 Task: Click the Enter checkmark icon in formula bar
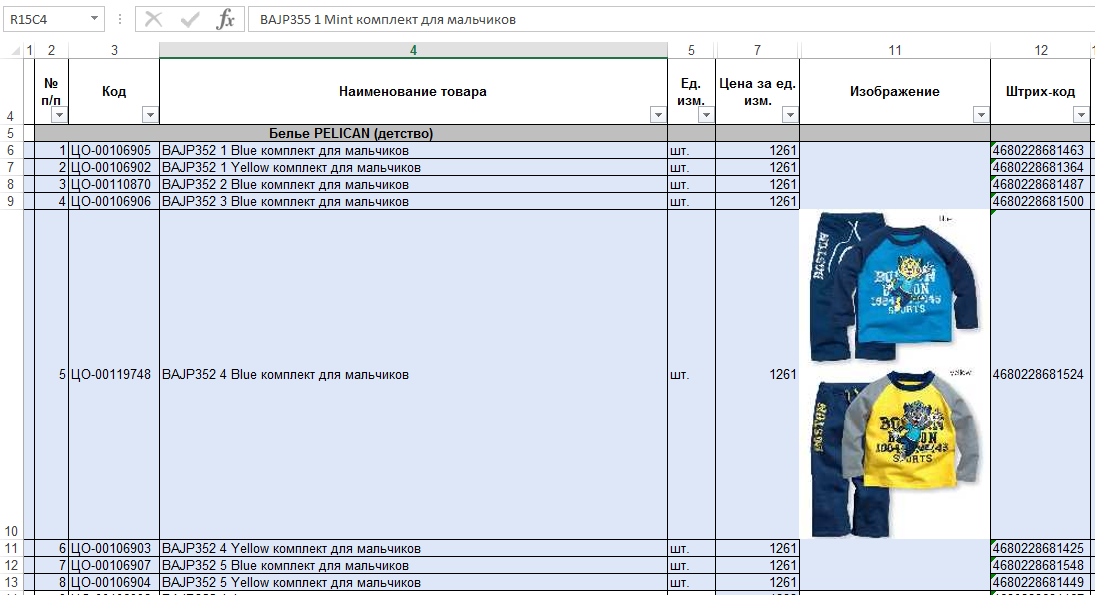point(189,19)
